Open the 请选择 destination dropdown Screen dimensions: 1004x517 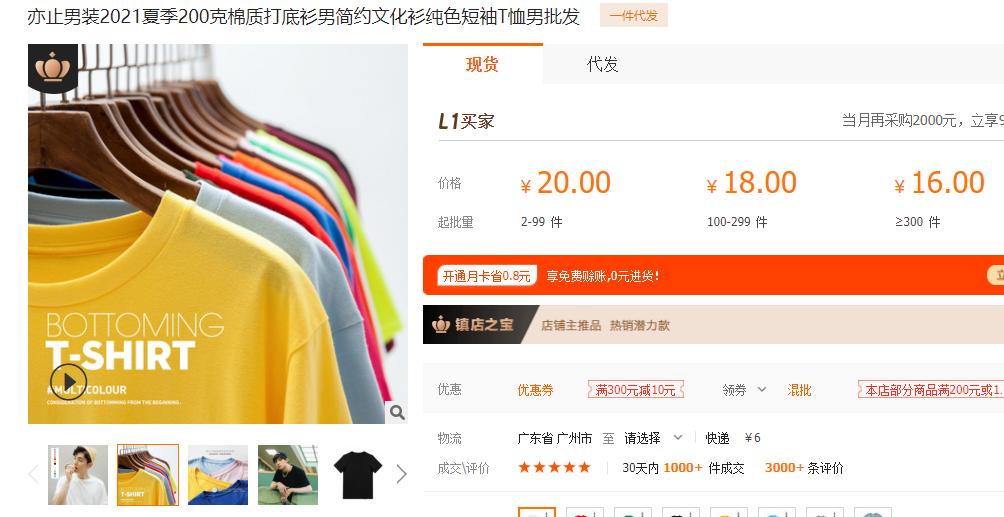pyautogui.click(x=653, y=438)
